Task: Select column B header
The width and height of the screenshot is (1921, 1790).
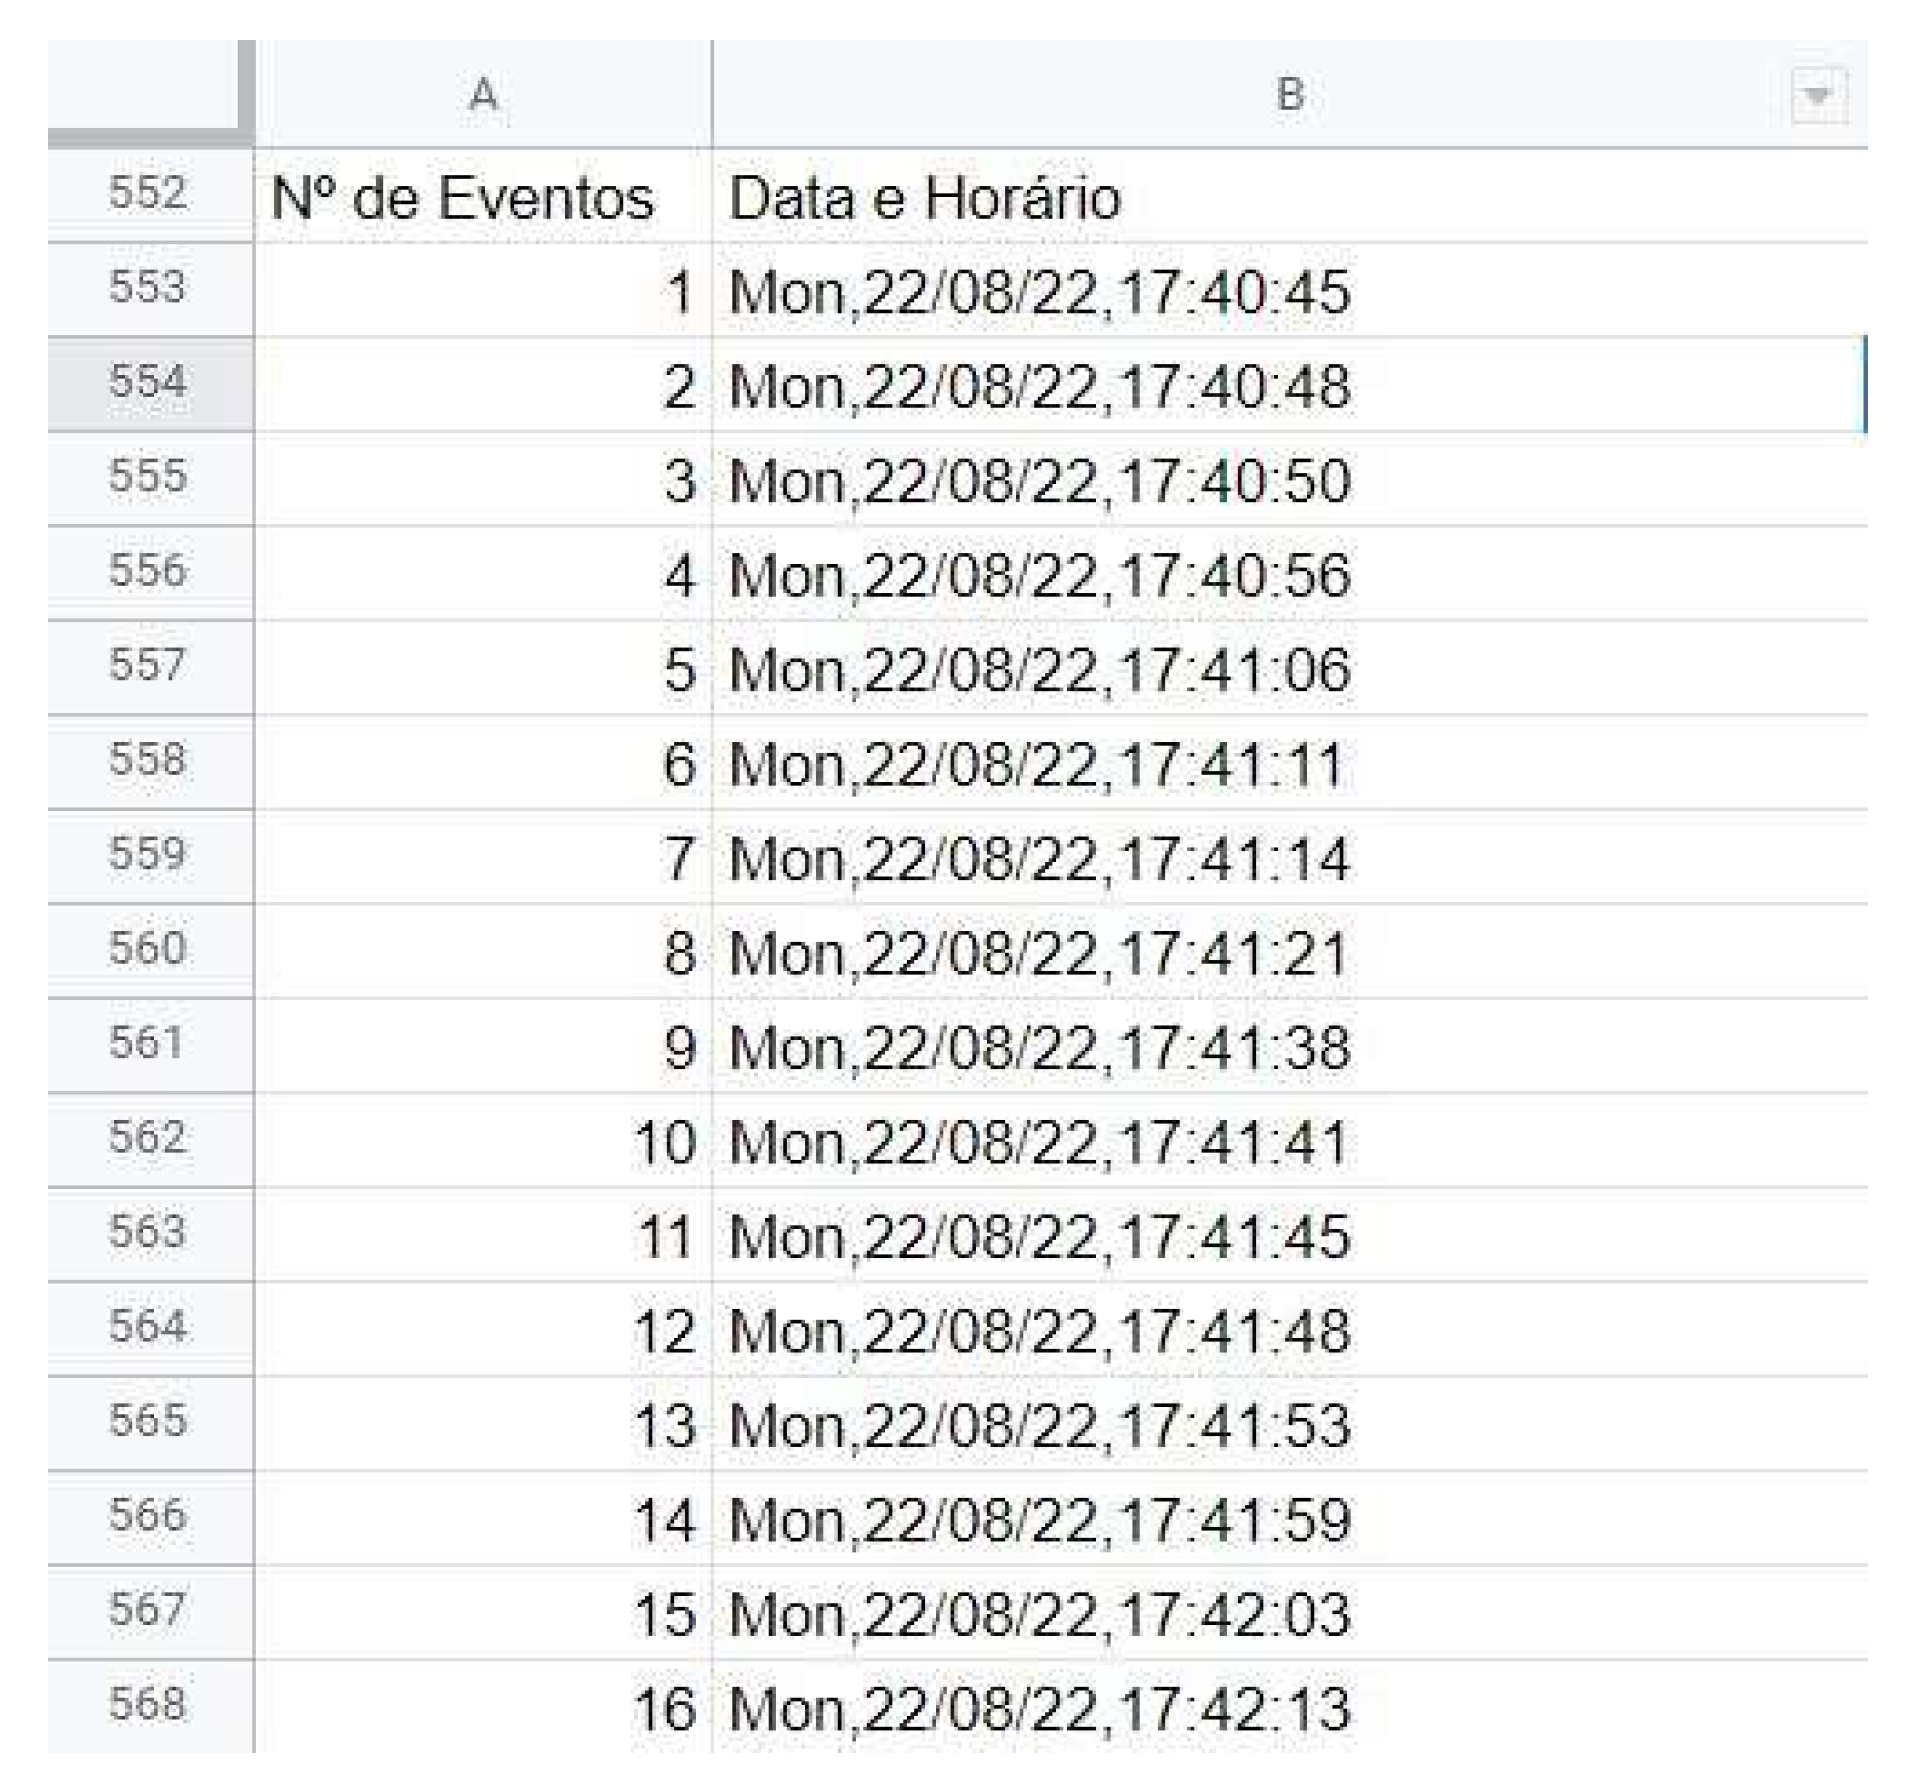Action: point(1289,96)
